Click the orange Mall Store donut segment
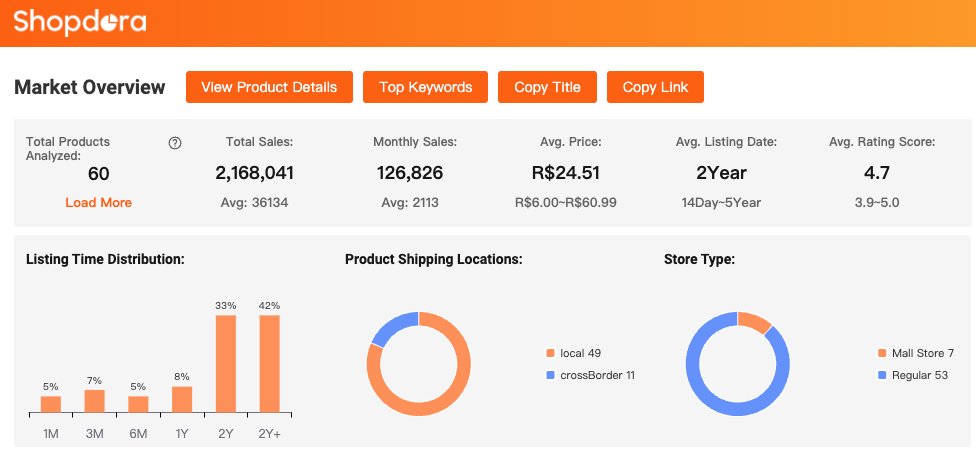This screenshot has width=976, height=454. tap(756, 322)
